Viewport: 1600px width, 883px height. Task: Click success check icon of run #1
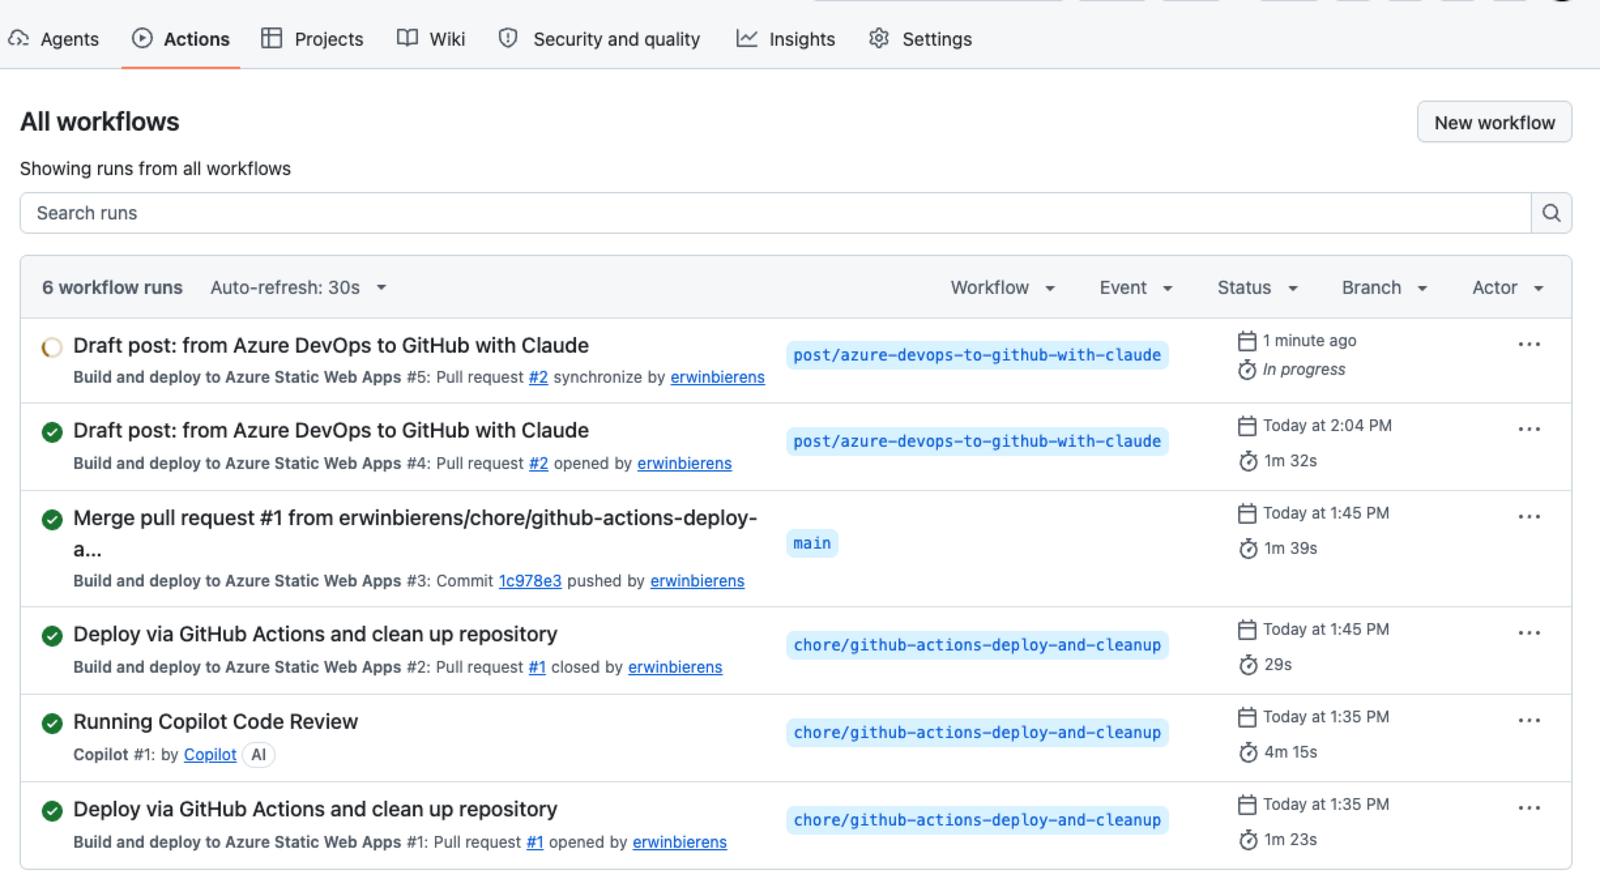point(52,811)
